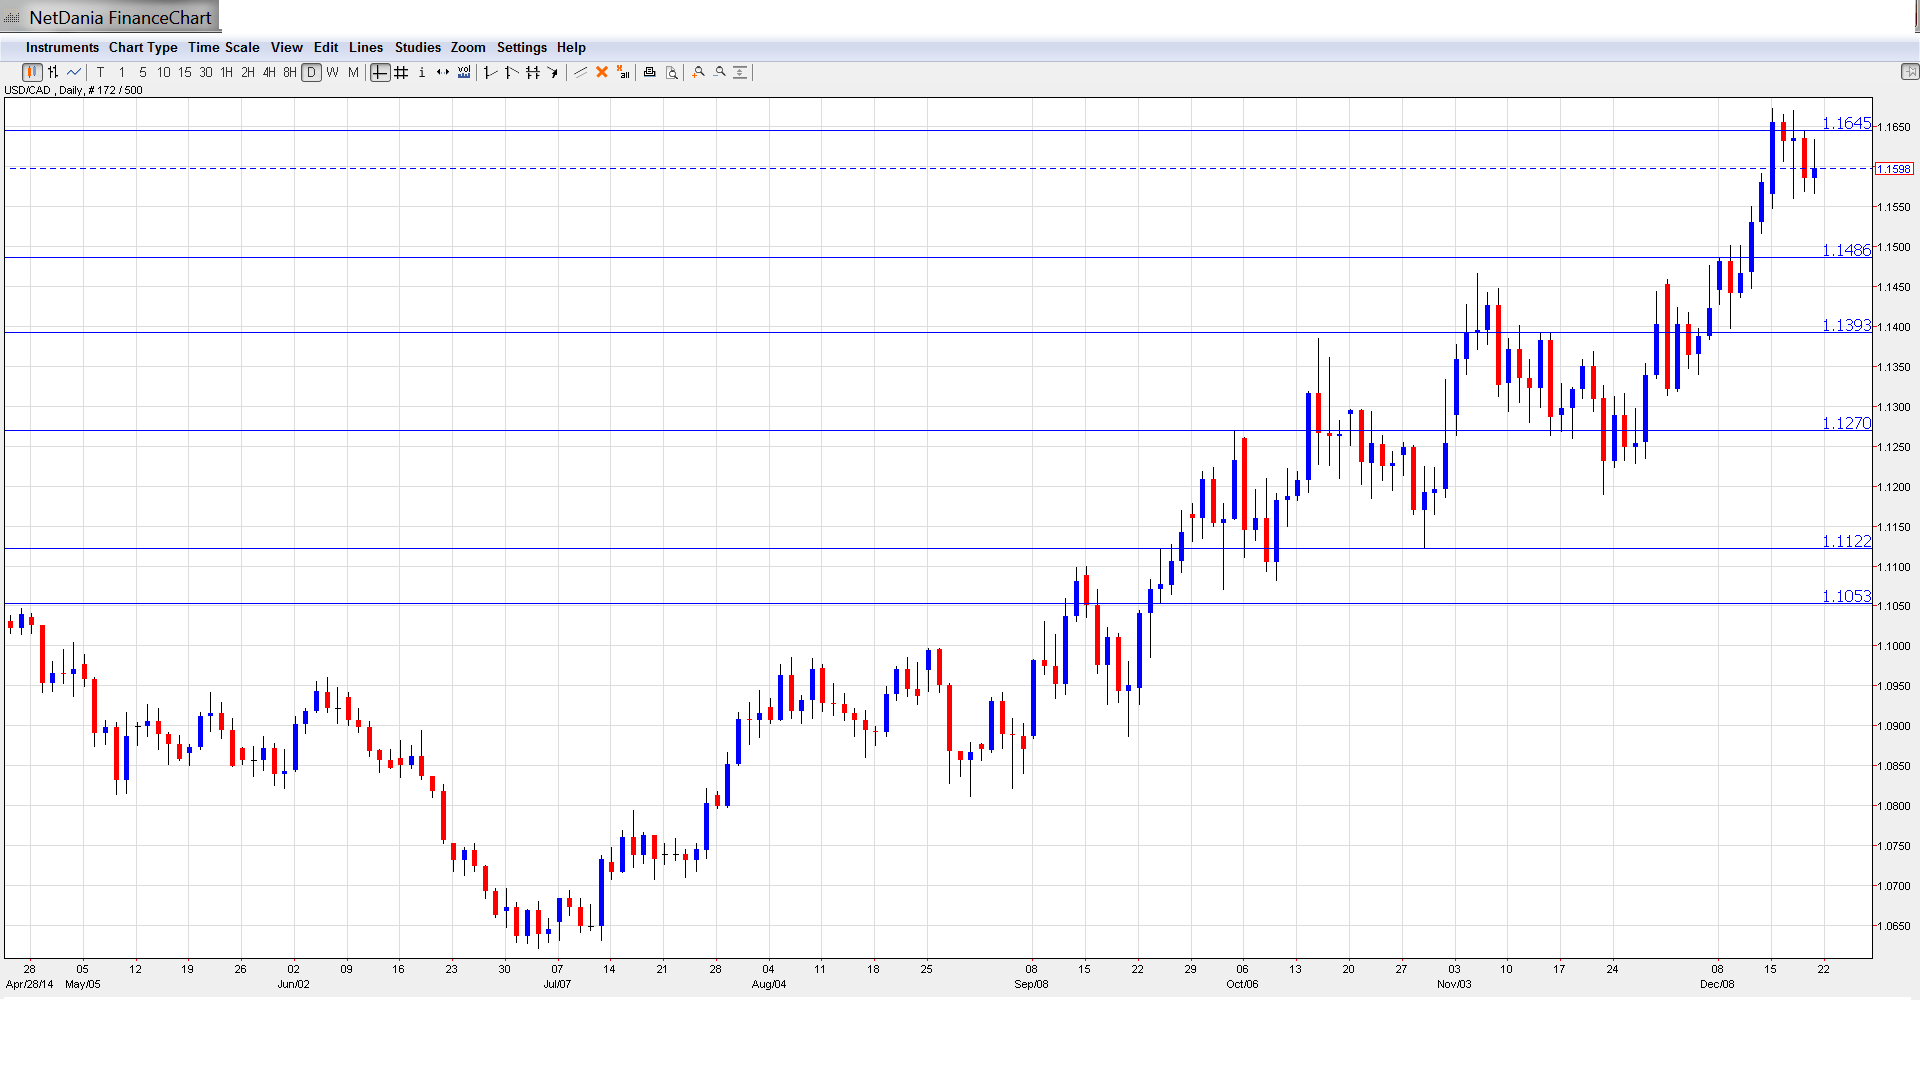Select the candlestick chart type icon
This screenshot has height=1080, width=1920.
(x=32, y=72)
